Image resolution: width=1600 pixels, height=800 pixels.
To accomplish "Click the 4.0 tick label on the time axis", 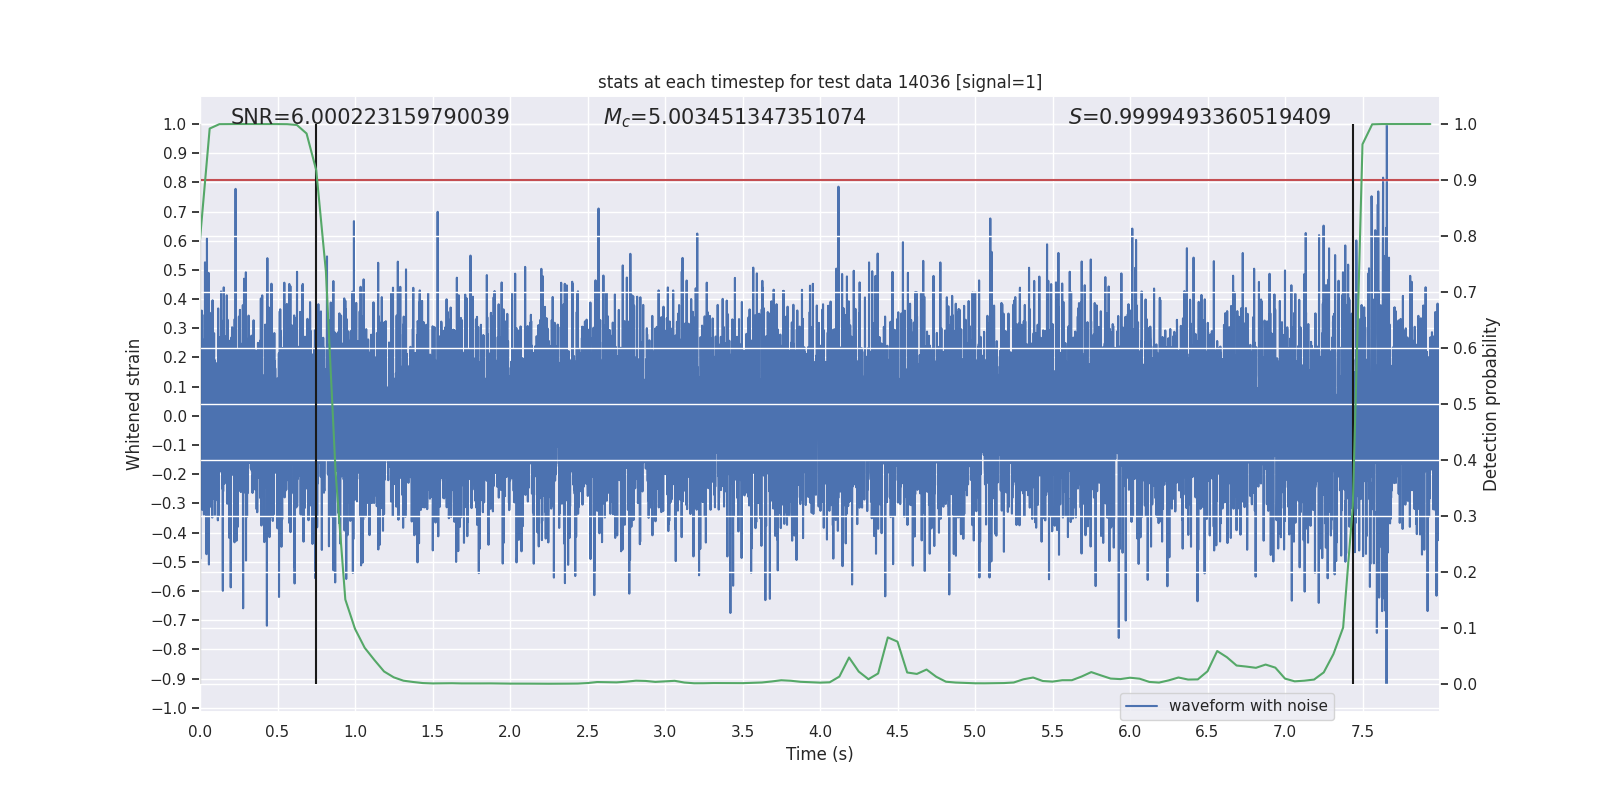I will pos(819,731).
